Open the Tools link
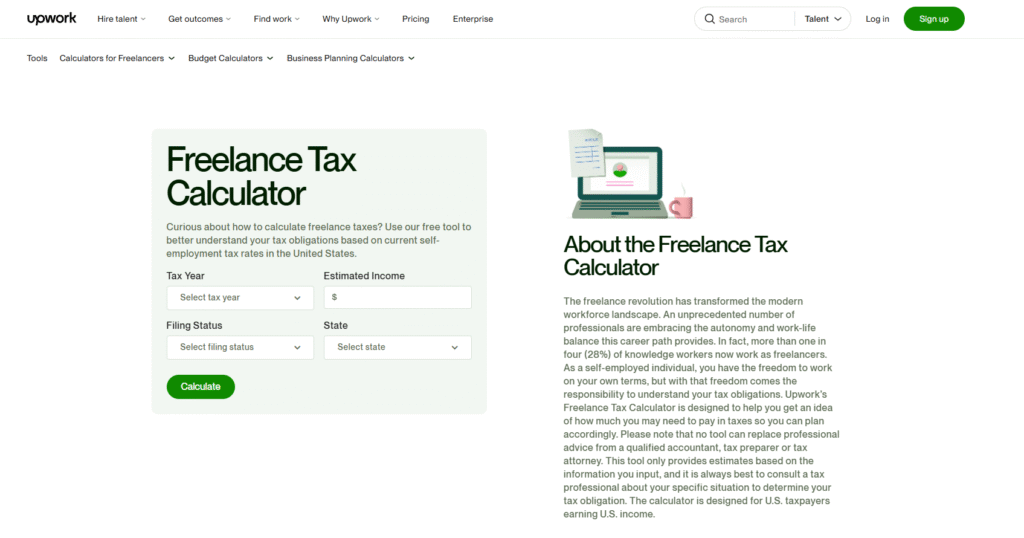The width and height of the screenshot is (1024, 538). coord(37,58)
